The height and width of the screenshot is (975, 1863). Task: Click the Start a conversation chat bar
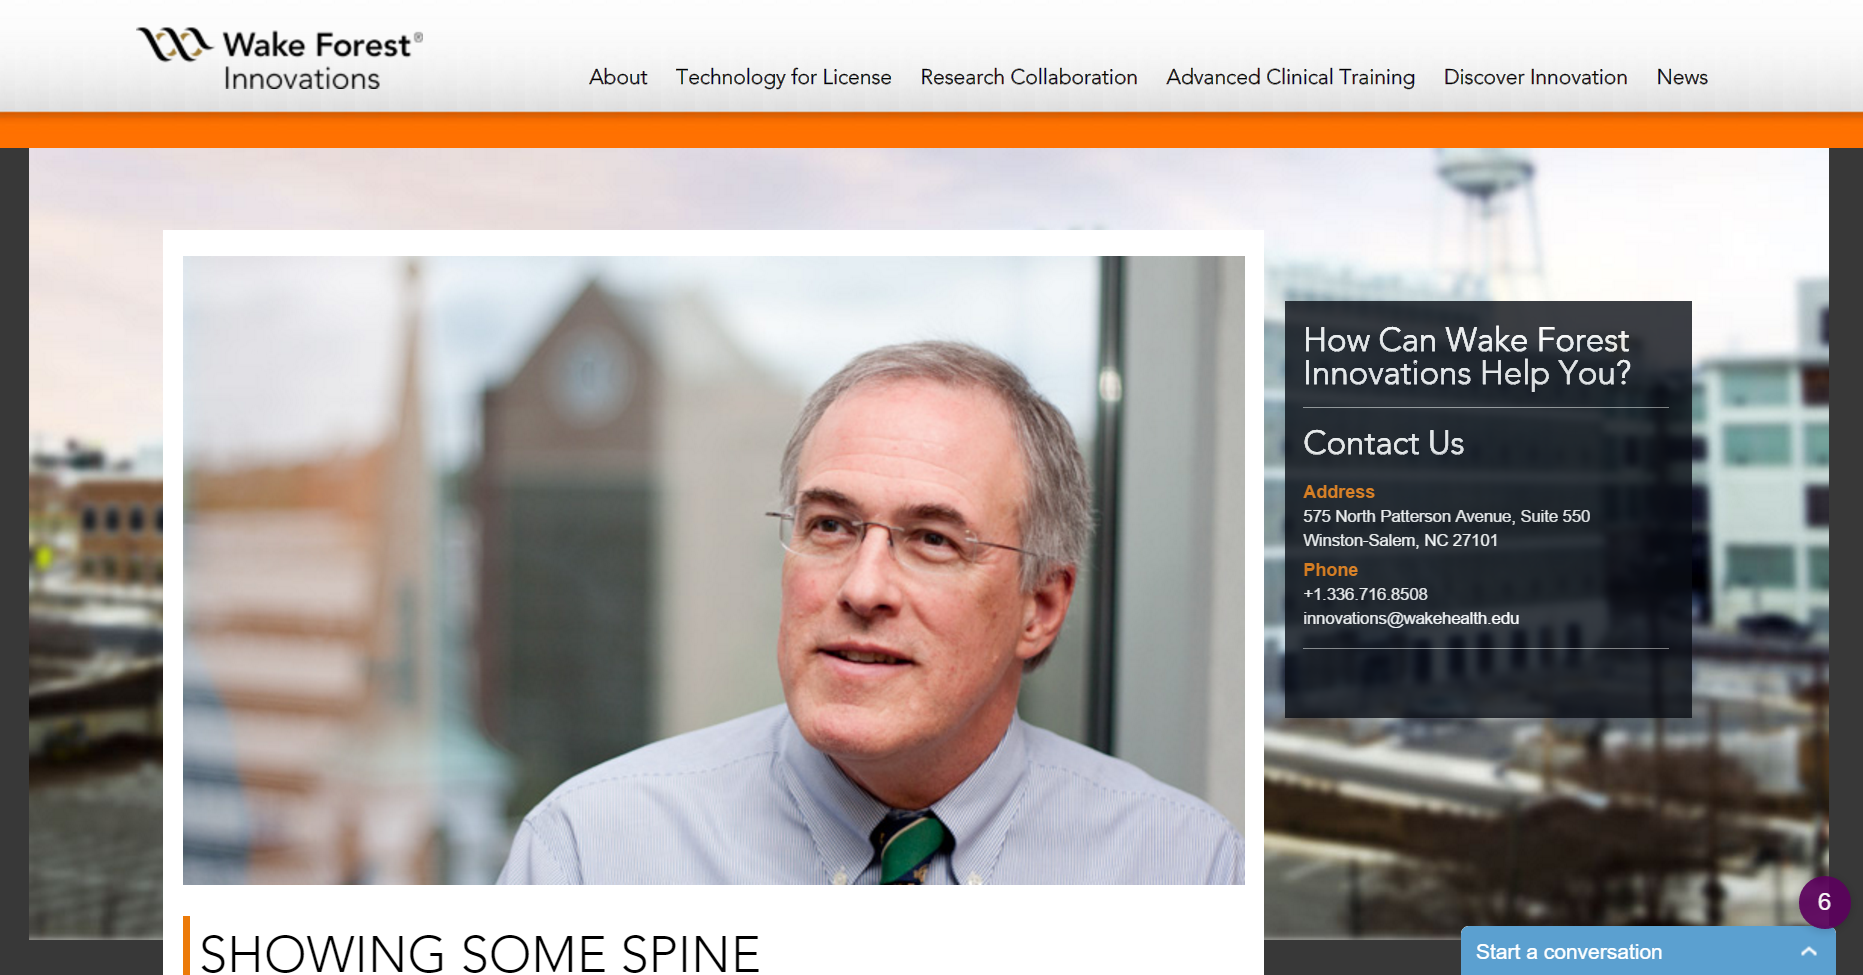[1647, 951]
